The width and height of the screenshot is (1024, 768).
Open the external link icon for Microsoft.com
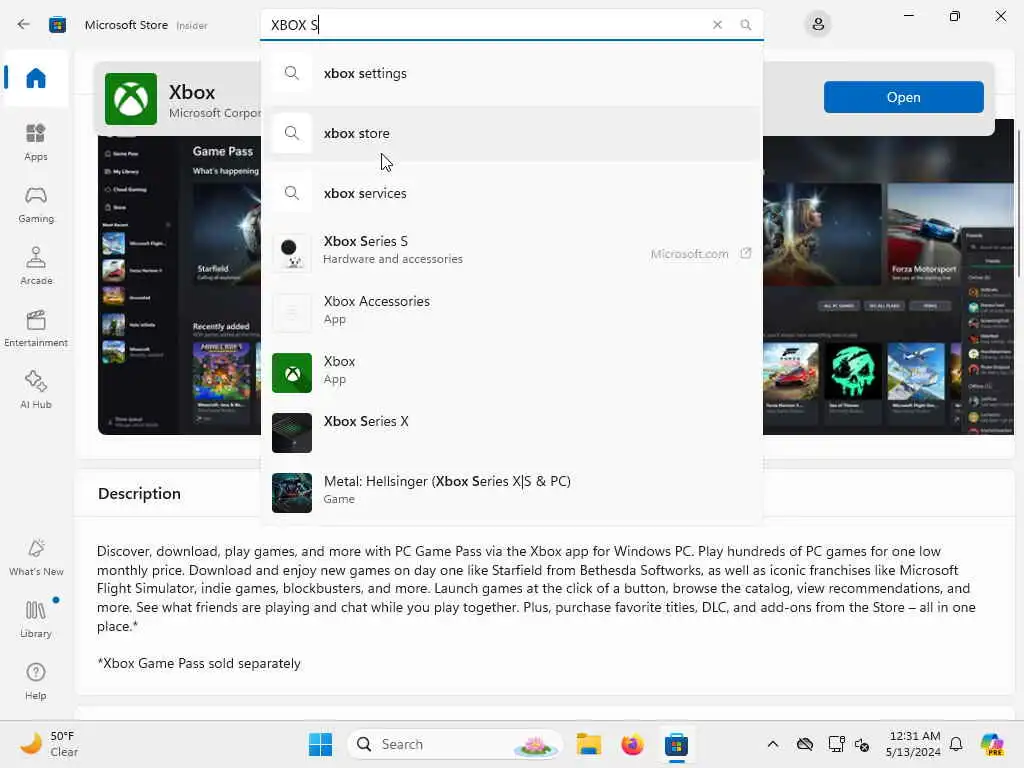(746, 253)
